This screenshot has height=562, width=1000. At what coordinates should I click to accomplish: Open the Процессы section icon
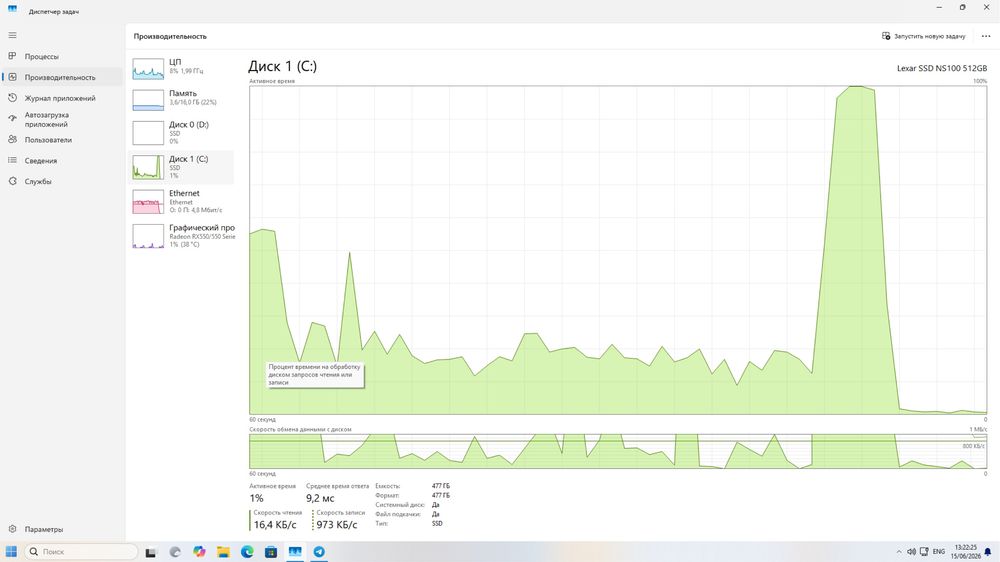(x=12, y=56)
